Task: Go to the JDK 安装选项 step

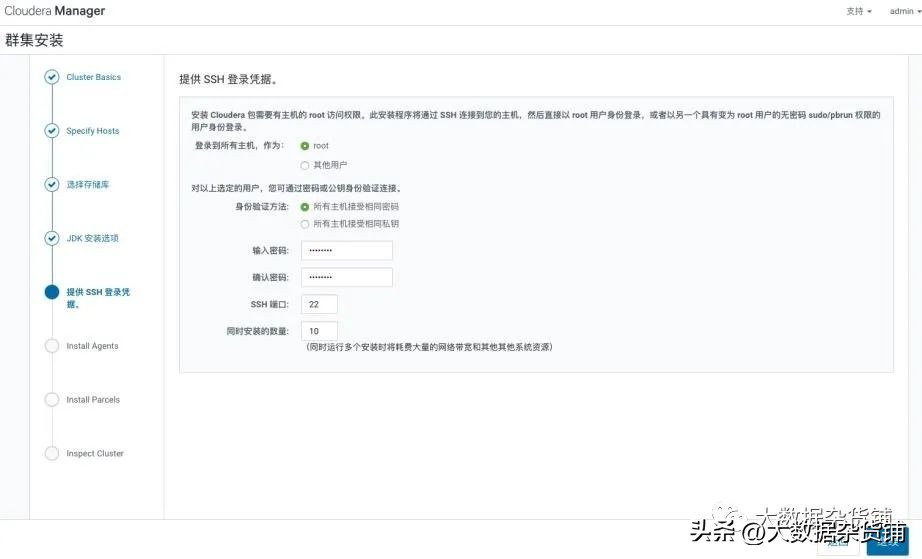Action: pyautogui.click(x=92, y=238)
